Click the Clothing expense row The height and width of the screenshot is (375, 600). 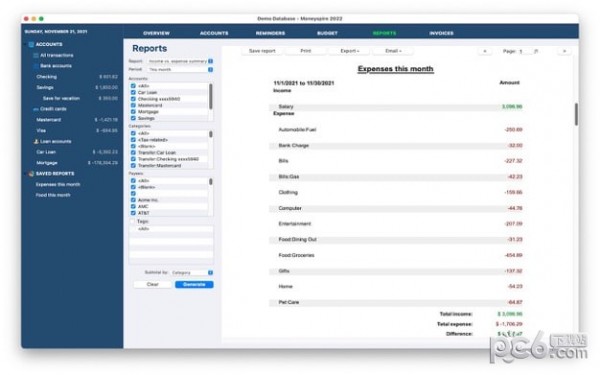[396, 192]
